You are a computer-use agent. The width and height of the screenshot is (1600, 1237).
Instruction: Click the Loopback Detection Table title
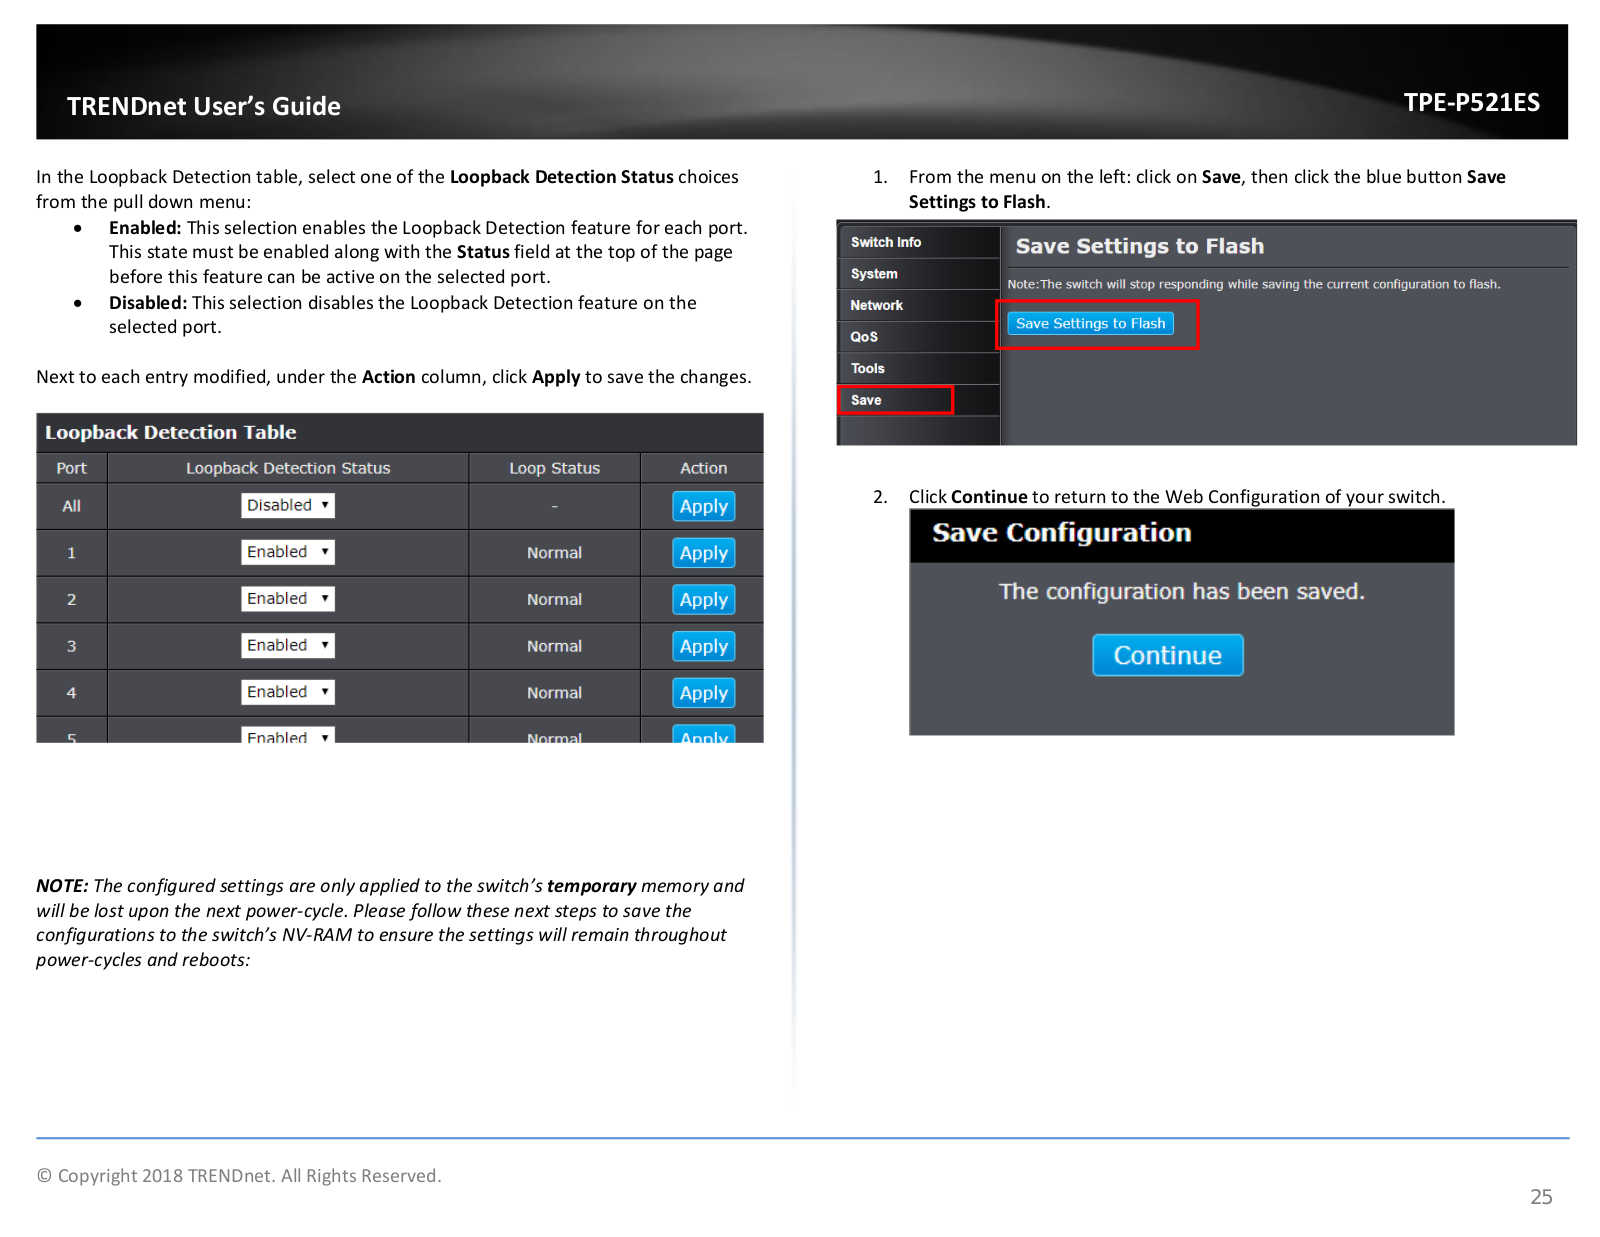tap(171, 432)
